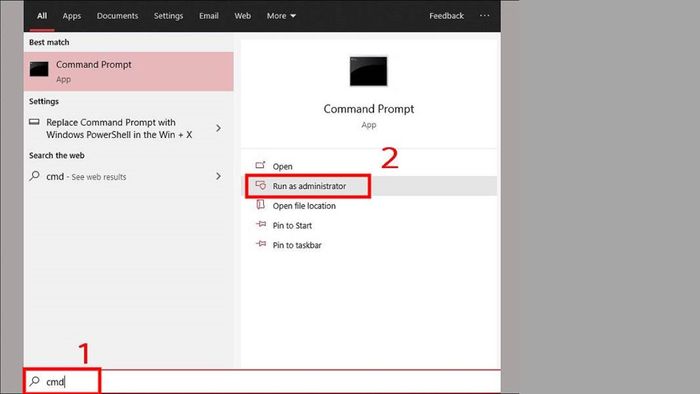Select the Web search tab
The width and height of the screenshot is (700, 394).
click(242, 16)
